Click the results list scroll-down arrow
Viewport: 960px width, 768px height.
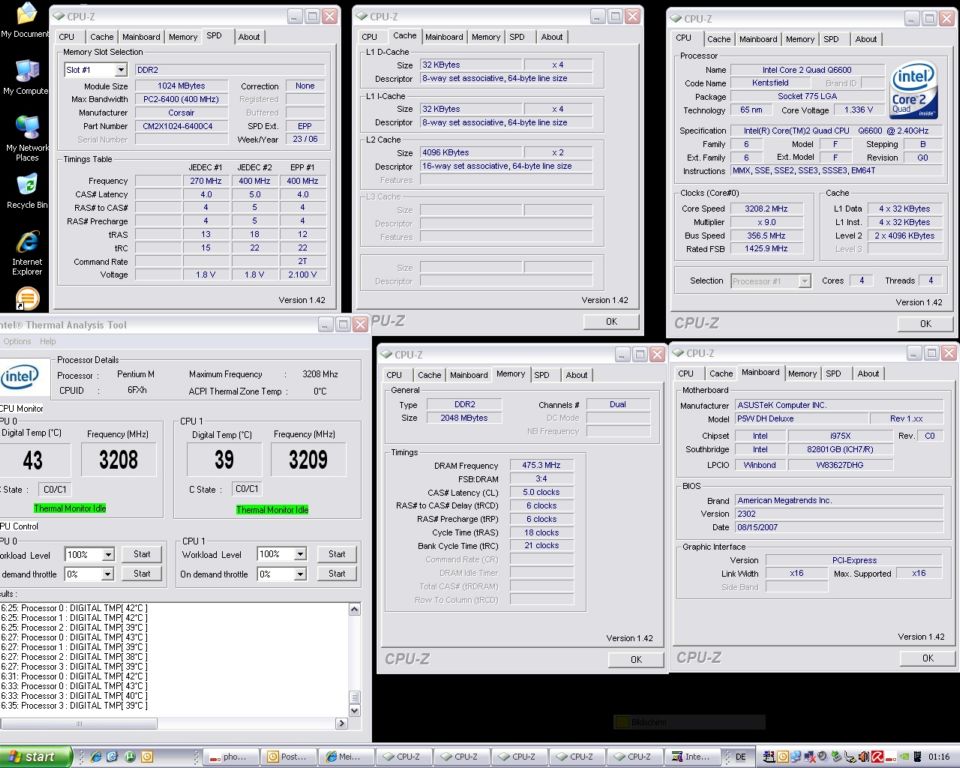click(x=354, y=710)
